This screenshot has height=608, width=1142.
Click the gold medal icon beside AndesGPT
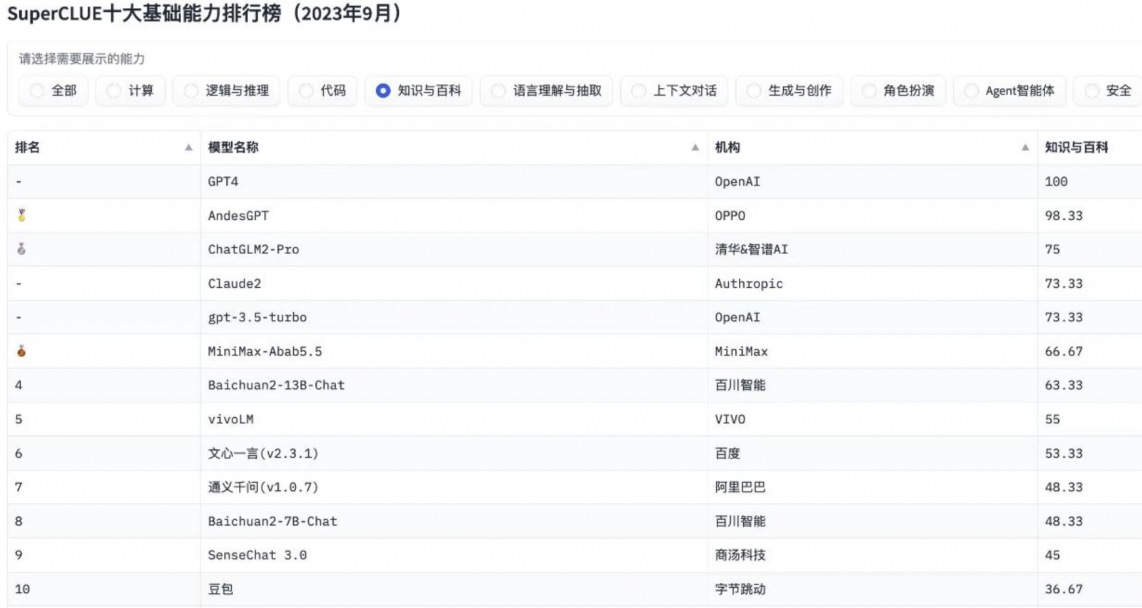20,215
